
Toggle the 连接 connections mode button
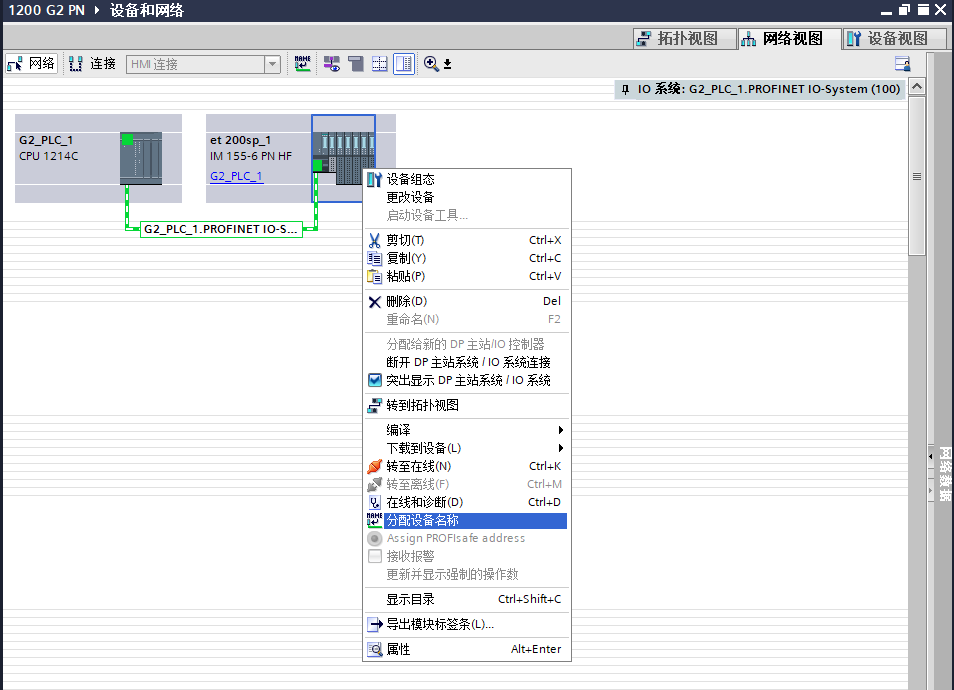click(x=92, y=64)
